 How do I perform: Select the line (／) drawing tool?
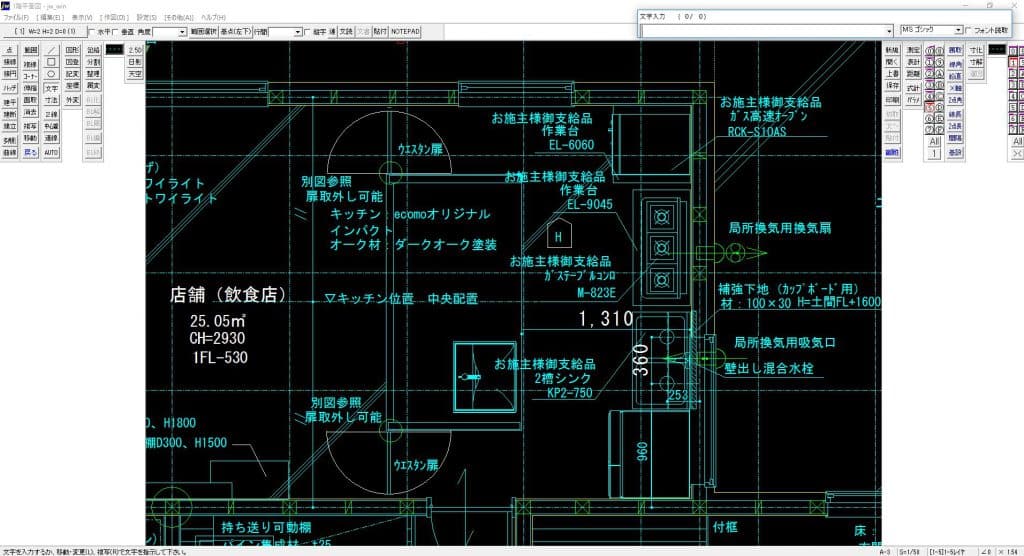tap(51, 49)
